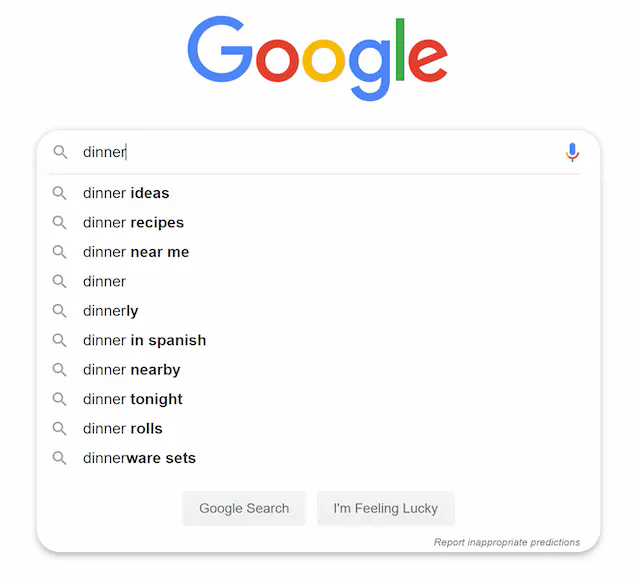Pick the "dinner near me" suggestion
The width and height of the screenshot is (640, 579).
click(136, 252)
